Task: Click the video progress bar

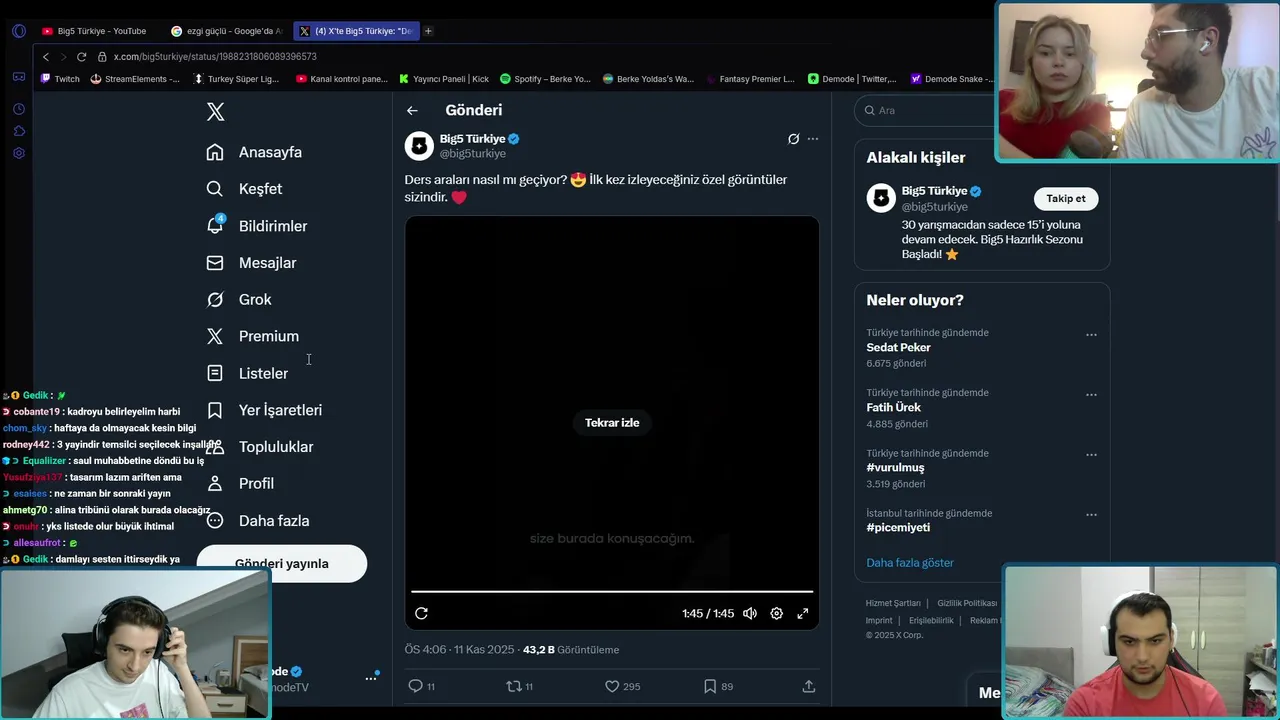Action: 612,592
